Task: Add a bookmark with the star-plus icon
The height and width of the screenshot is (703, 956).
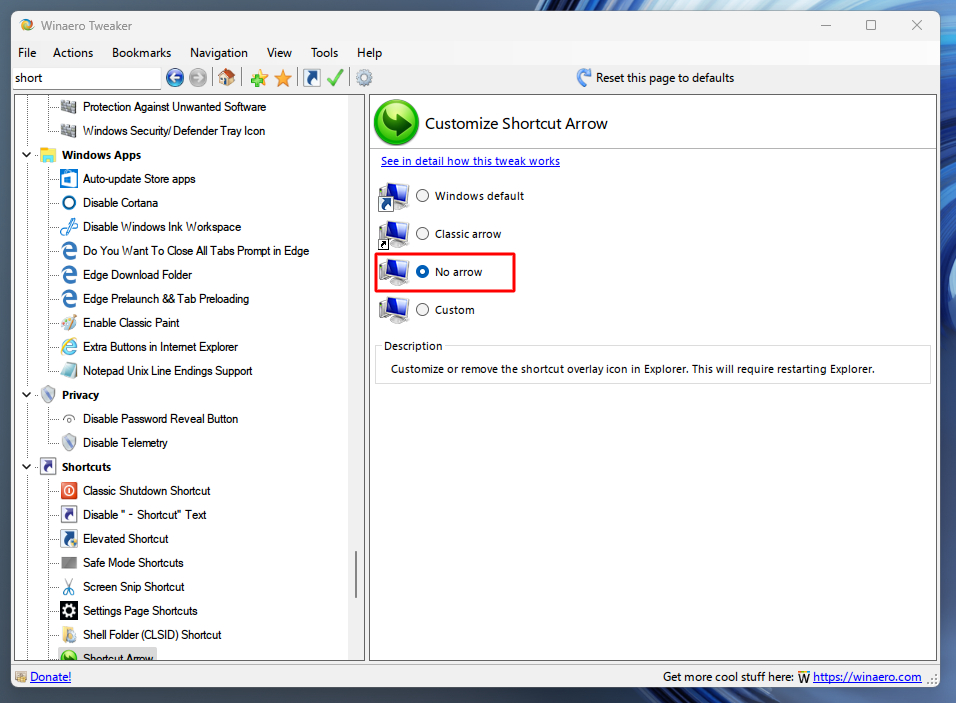Action: pyautogui.click(x=258, y=77)
